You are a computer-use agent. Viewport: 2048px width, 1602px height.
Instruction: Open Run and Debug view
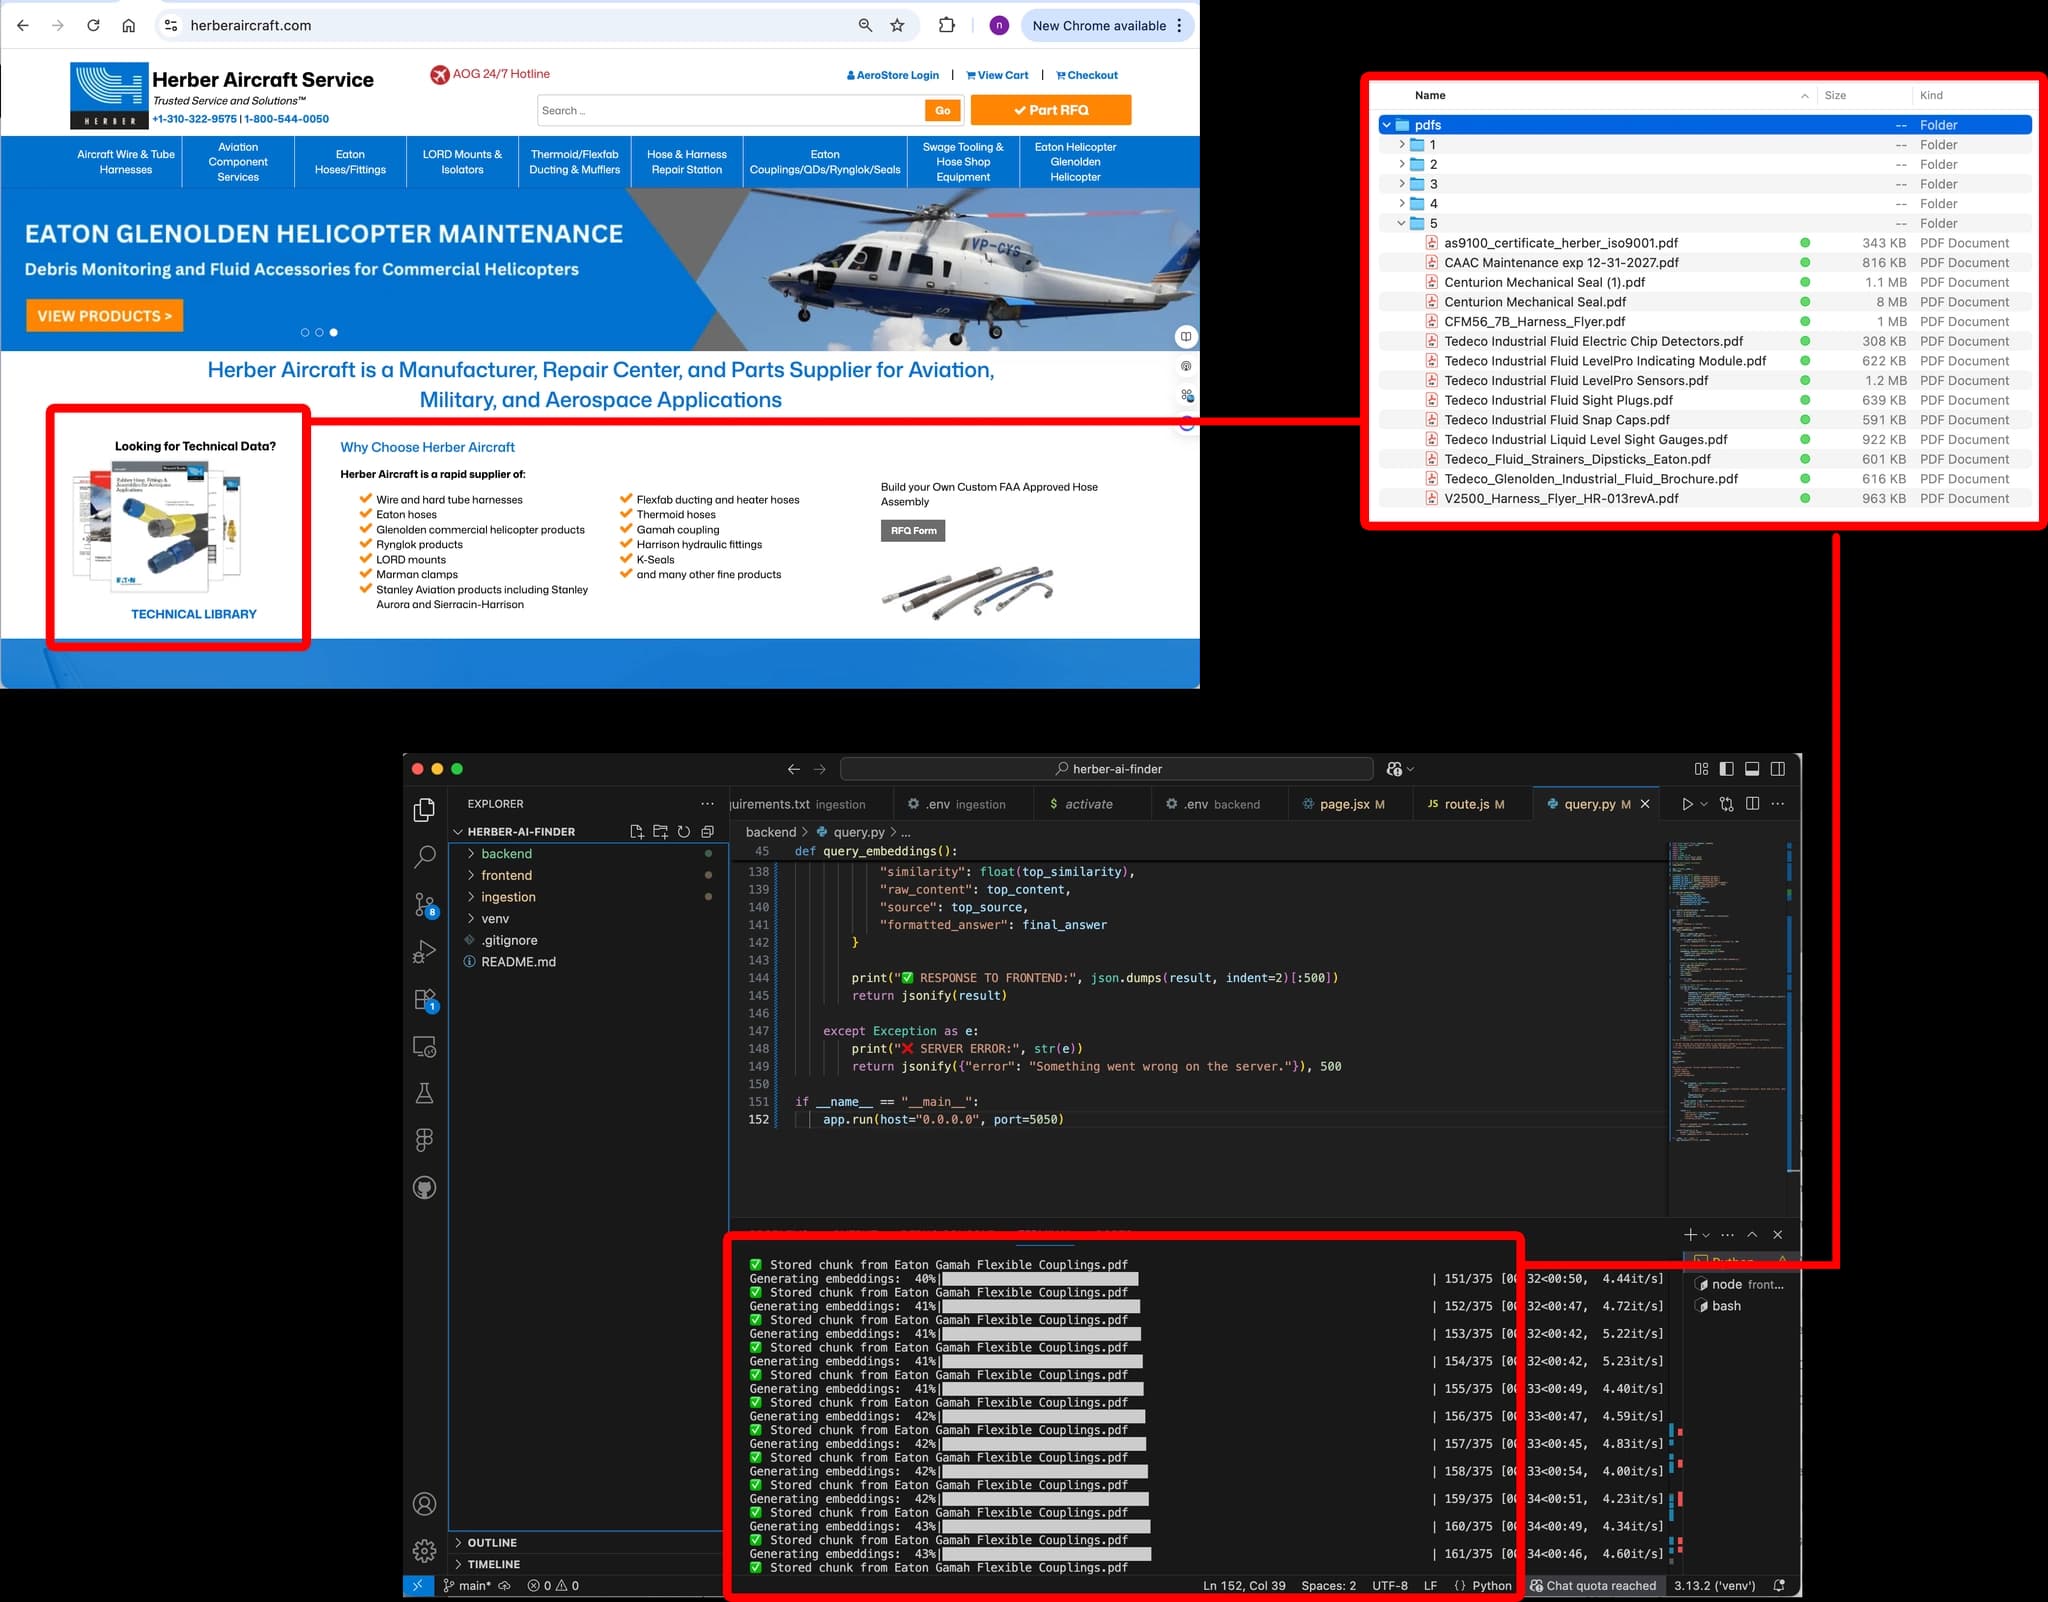tap(424, 952)
